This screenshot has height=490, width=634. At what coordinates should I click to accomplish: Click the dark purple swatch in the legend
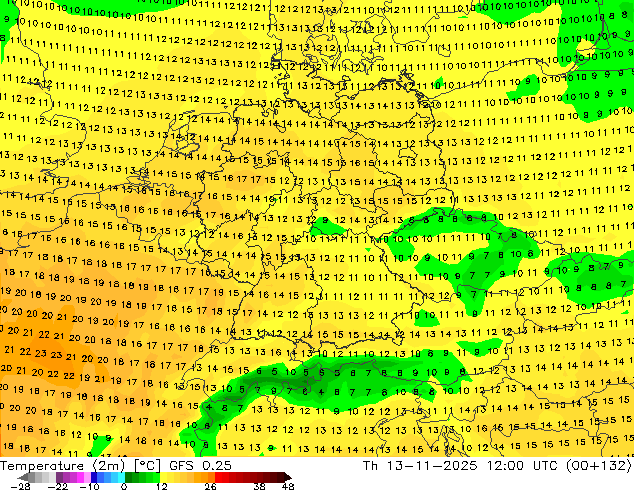tap(59, 477)
